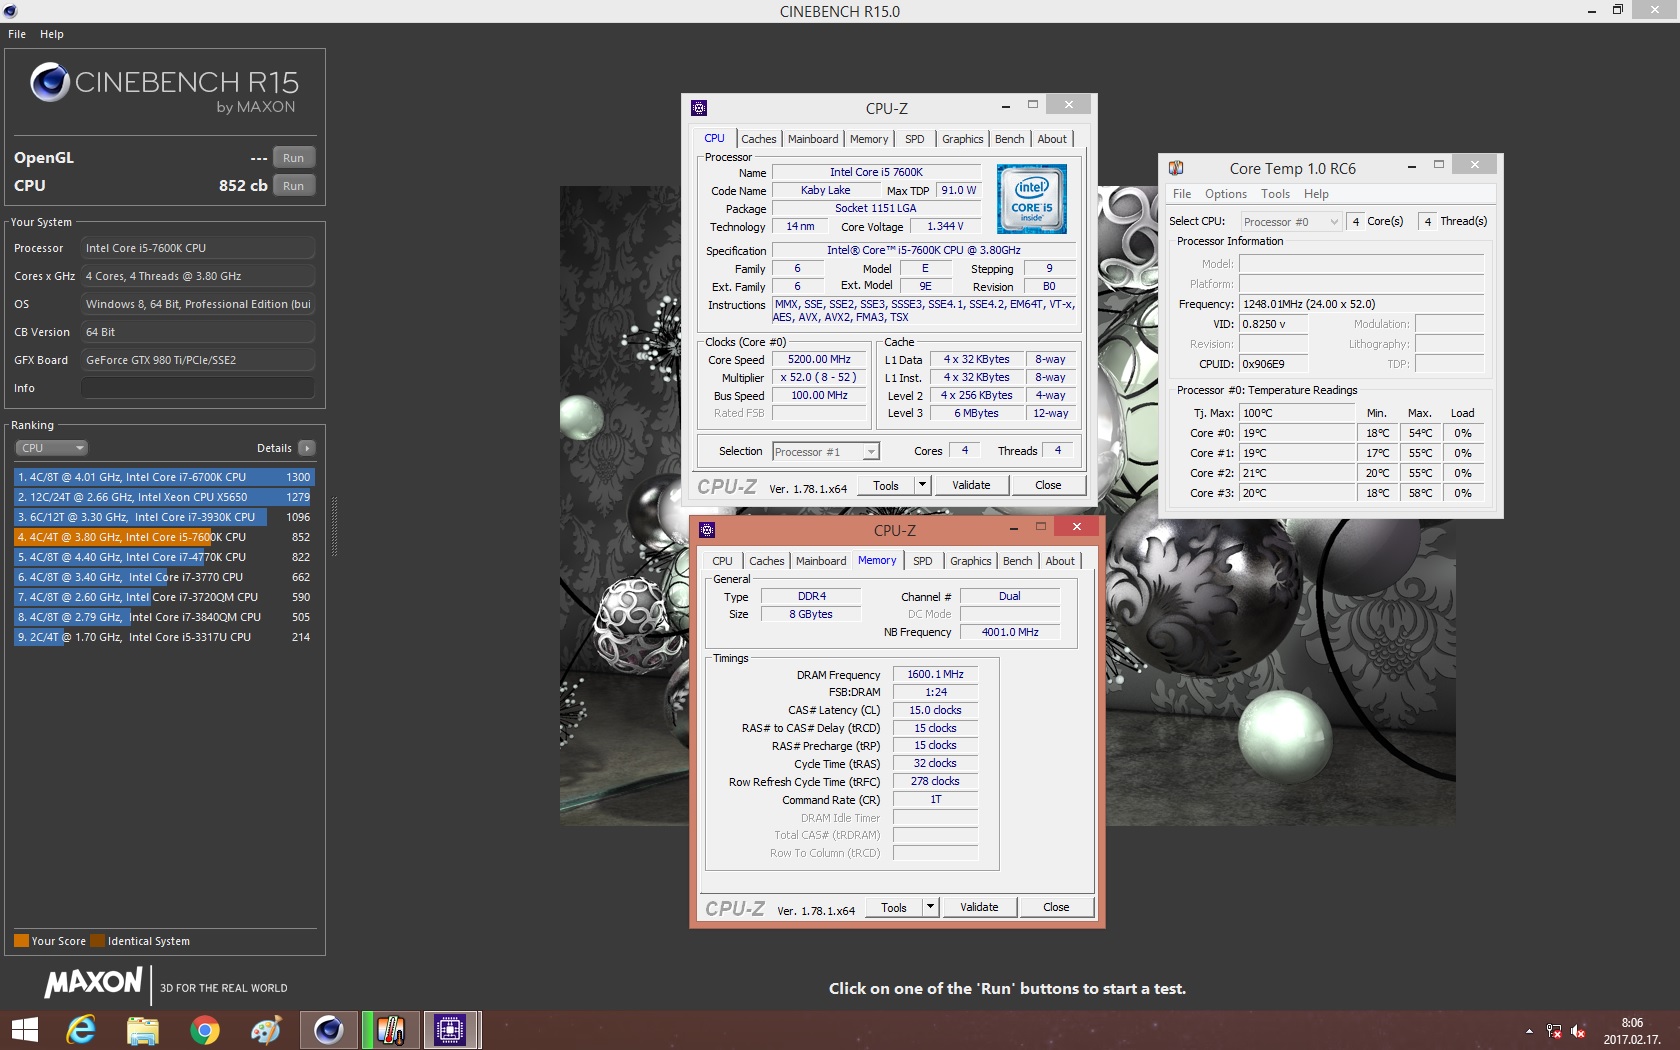The width and height of the screenshot is (1680, 1050).
Task: Click Close button in the CPU-Z CPU window
Action: point(1048,485)
